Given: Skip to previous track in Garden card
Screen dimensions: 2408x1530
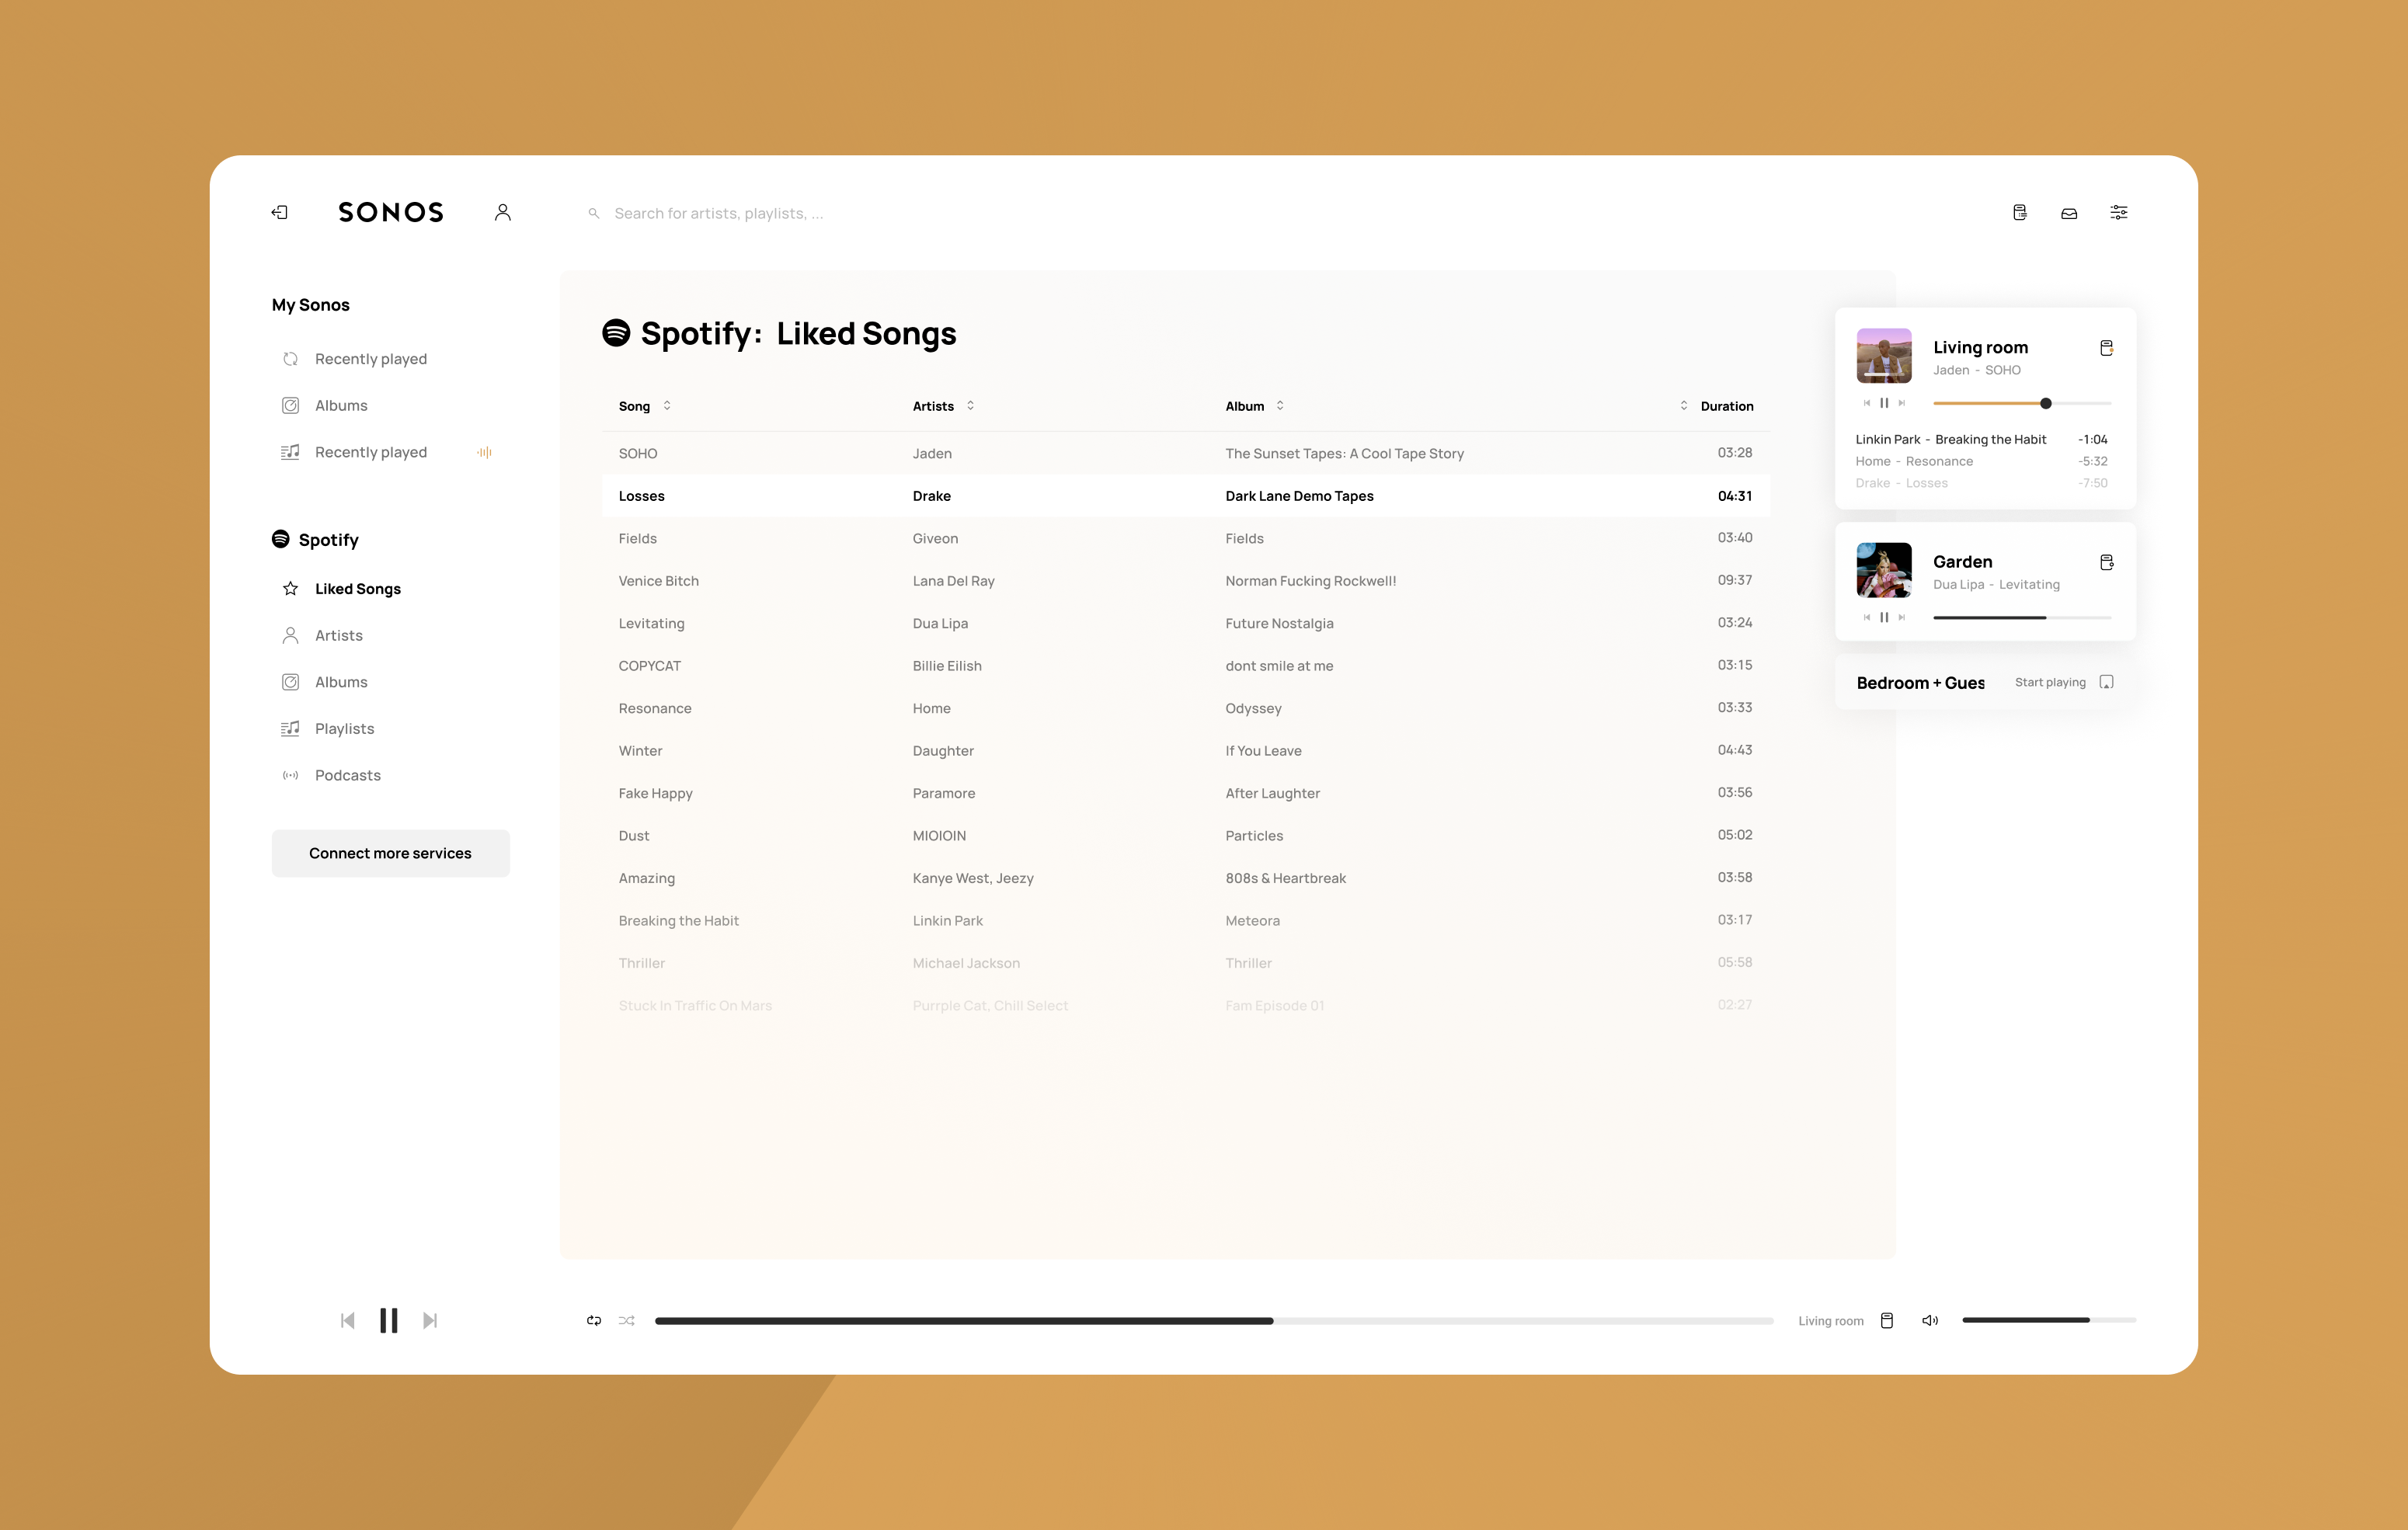Looking at the screenshot, I should pos(1866,617).
